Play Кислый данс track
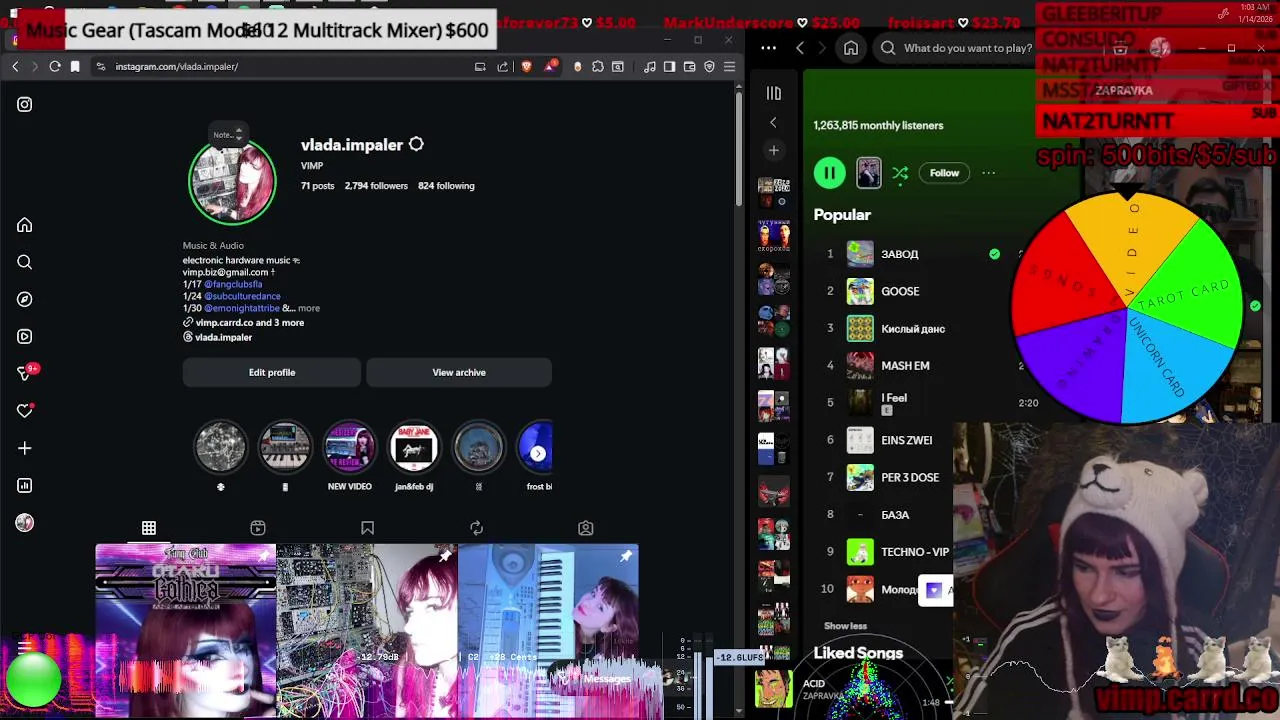 912,328
